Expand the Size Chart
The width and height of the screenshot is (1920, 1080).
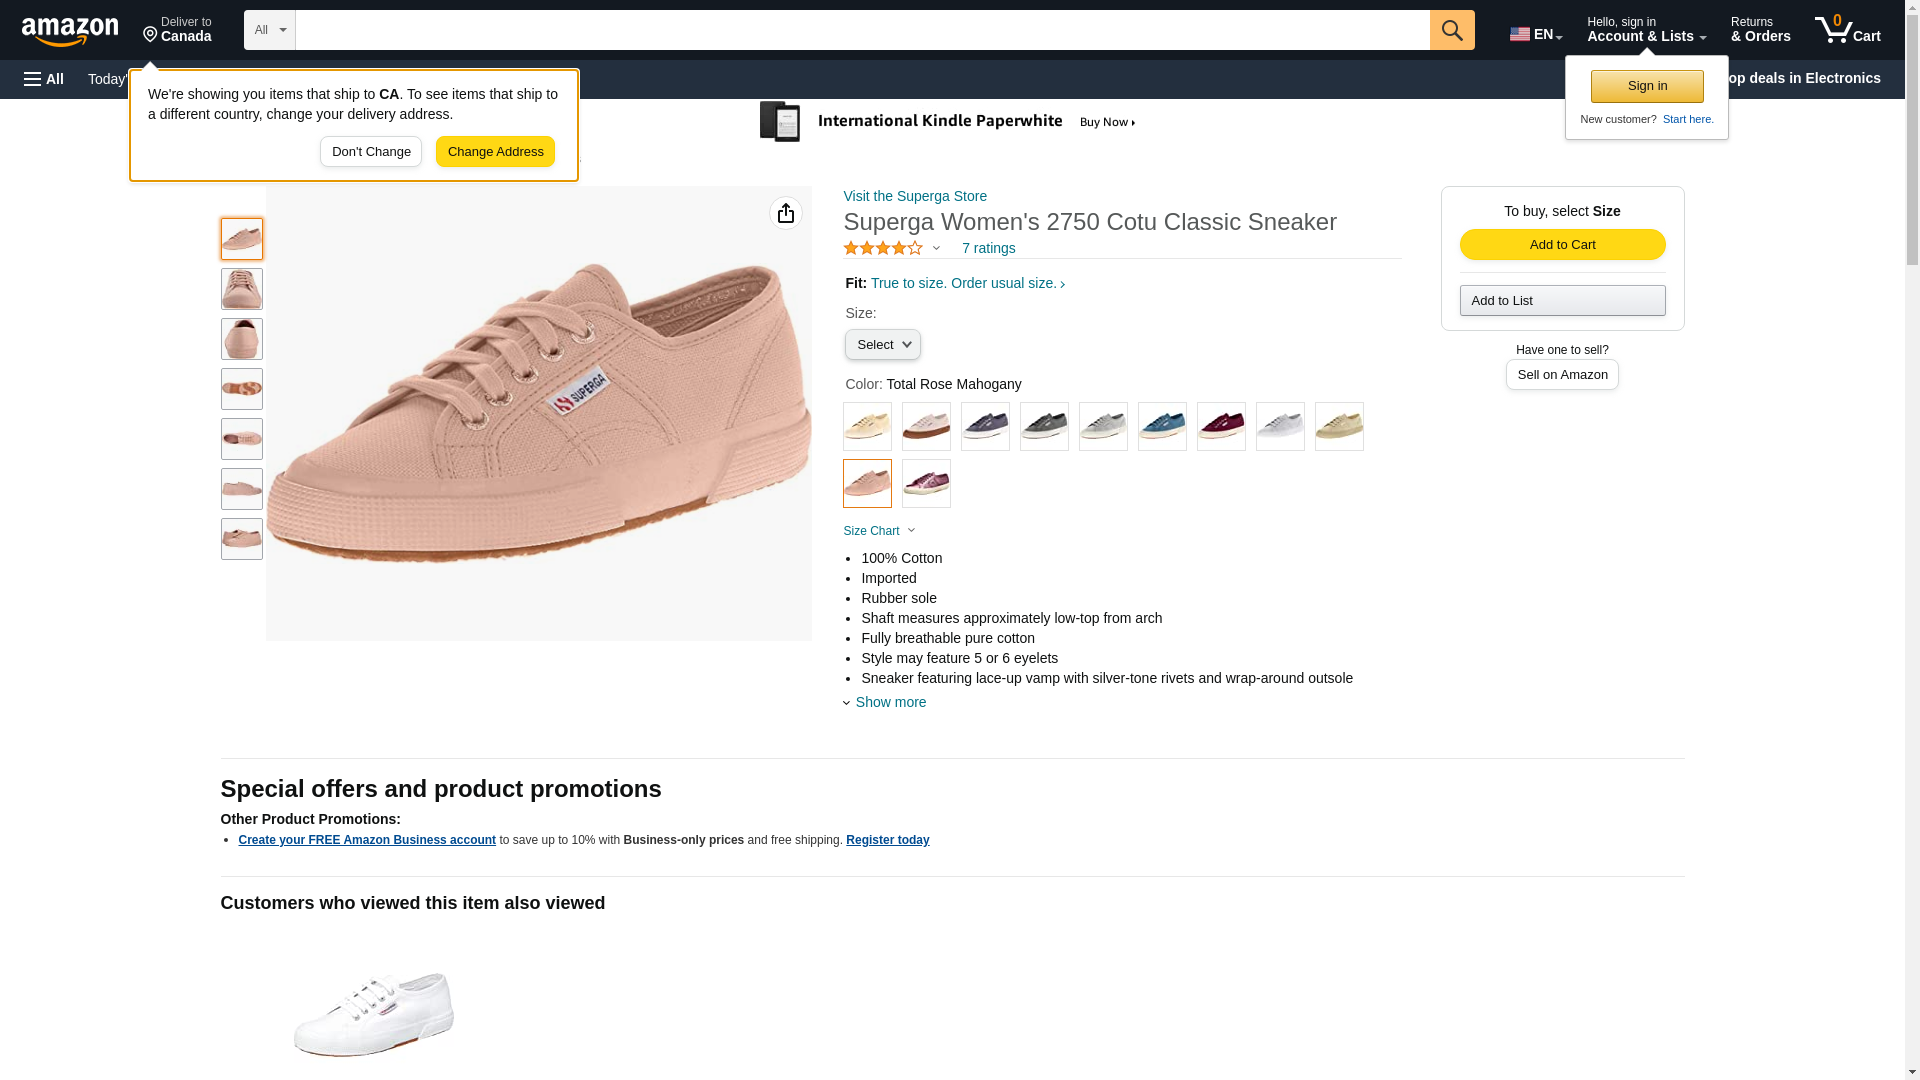point(879,531)
